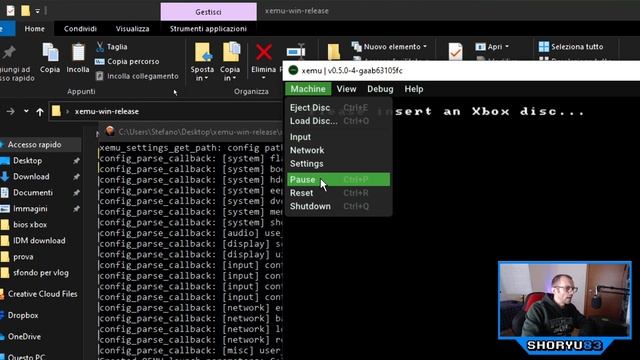Open Immagini in the navigation pane
Image resolution: width=640 pixels, height=360 pixels.
point(30,209)
